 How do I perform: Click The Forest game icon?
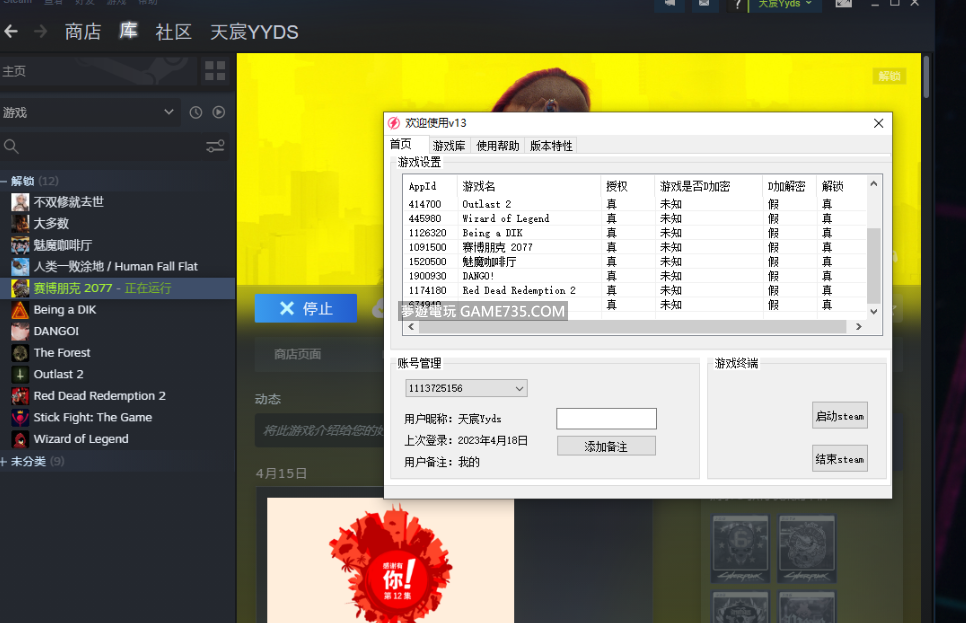pyautogui.click(x=20, y=353)
